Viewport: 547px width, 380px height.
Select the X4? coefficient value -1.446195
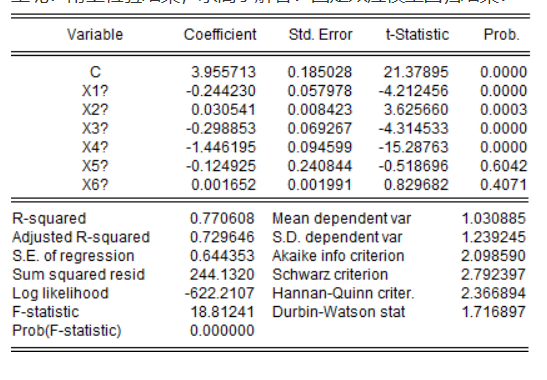(x=221, y=147)
